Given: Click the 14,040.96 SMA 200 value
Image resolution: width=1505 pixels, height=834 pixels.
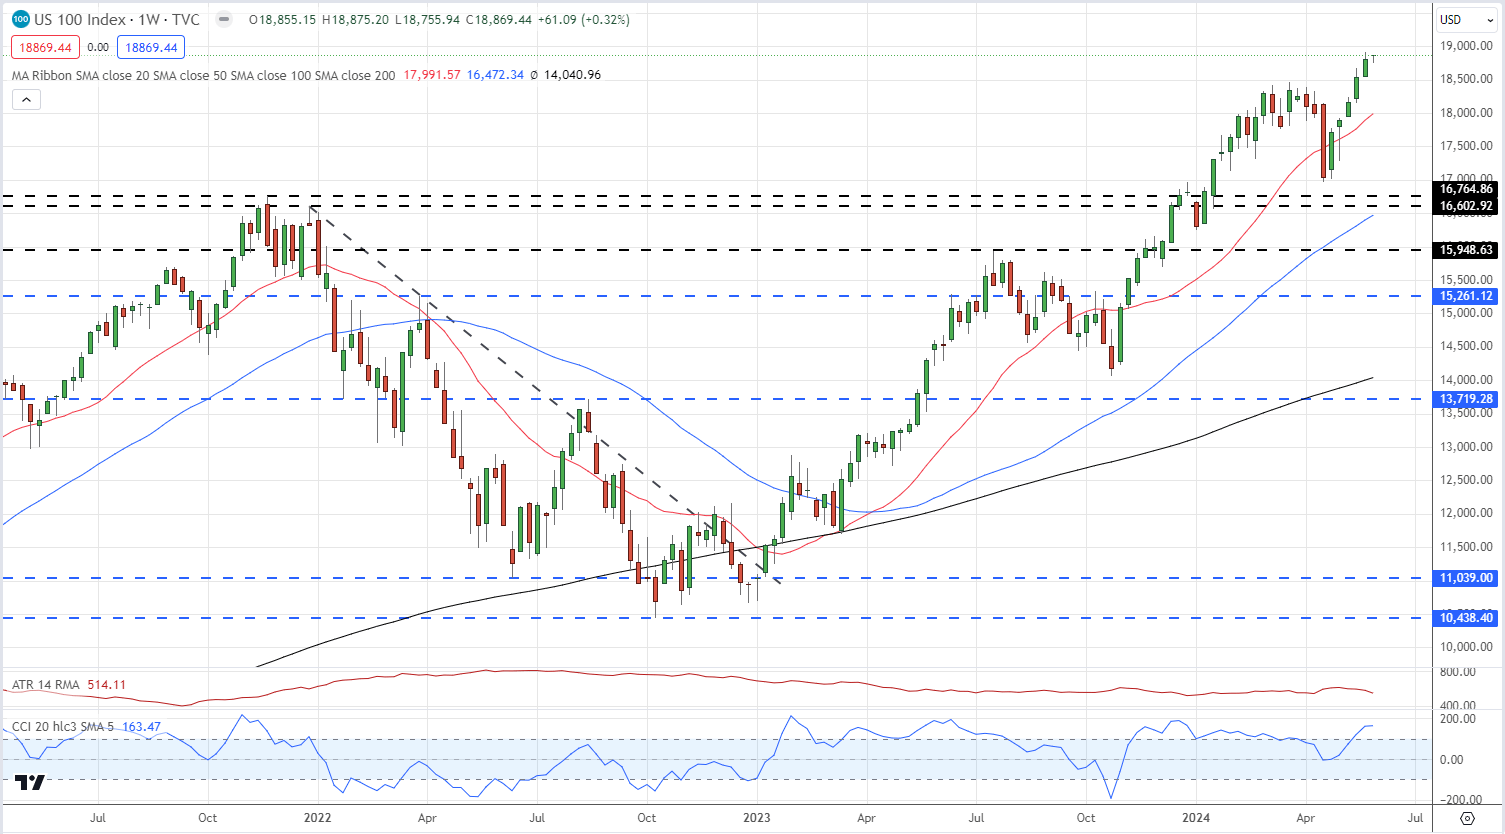Looking at the screenshot, I should [572, 75].
